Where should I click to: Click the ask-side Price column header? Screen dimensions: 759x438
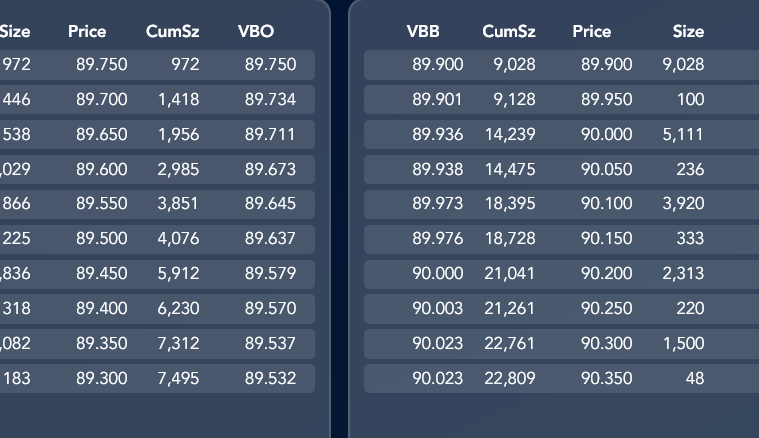point(592,31)
